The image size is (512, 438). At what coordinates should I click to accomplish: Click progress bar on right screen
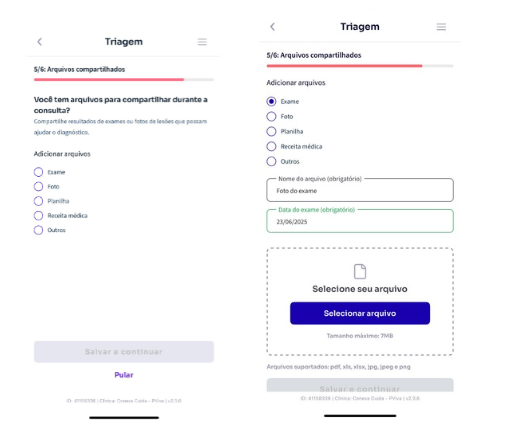pyautogui.click(x=360, y=66)
